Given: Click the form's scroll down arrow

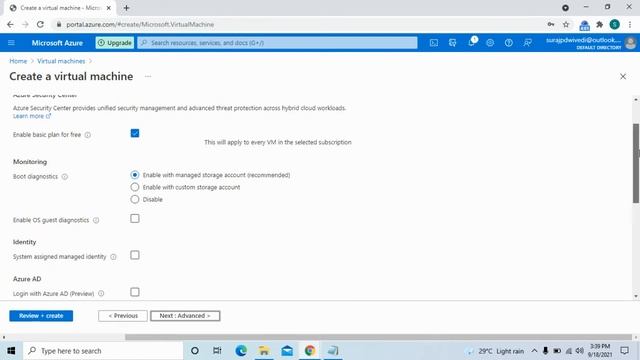Looking at the screenshot, I should 636,296.
